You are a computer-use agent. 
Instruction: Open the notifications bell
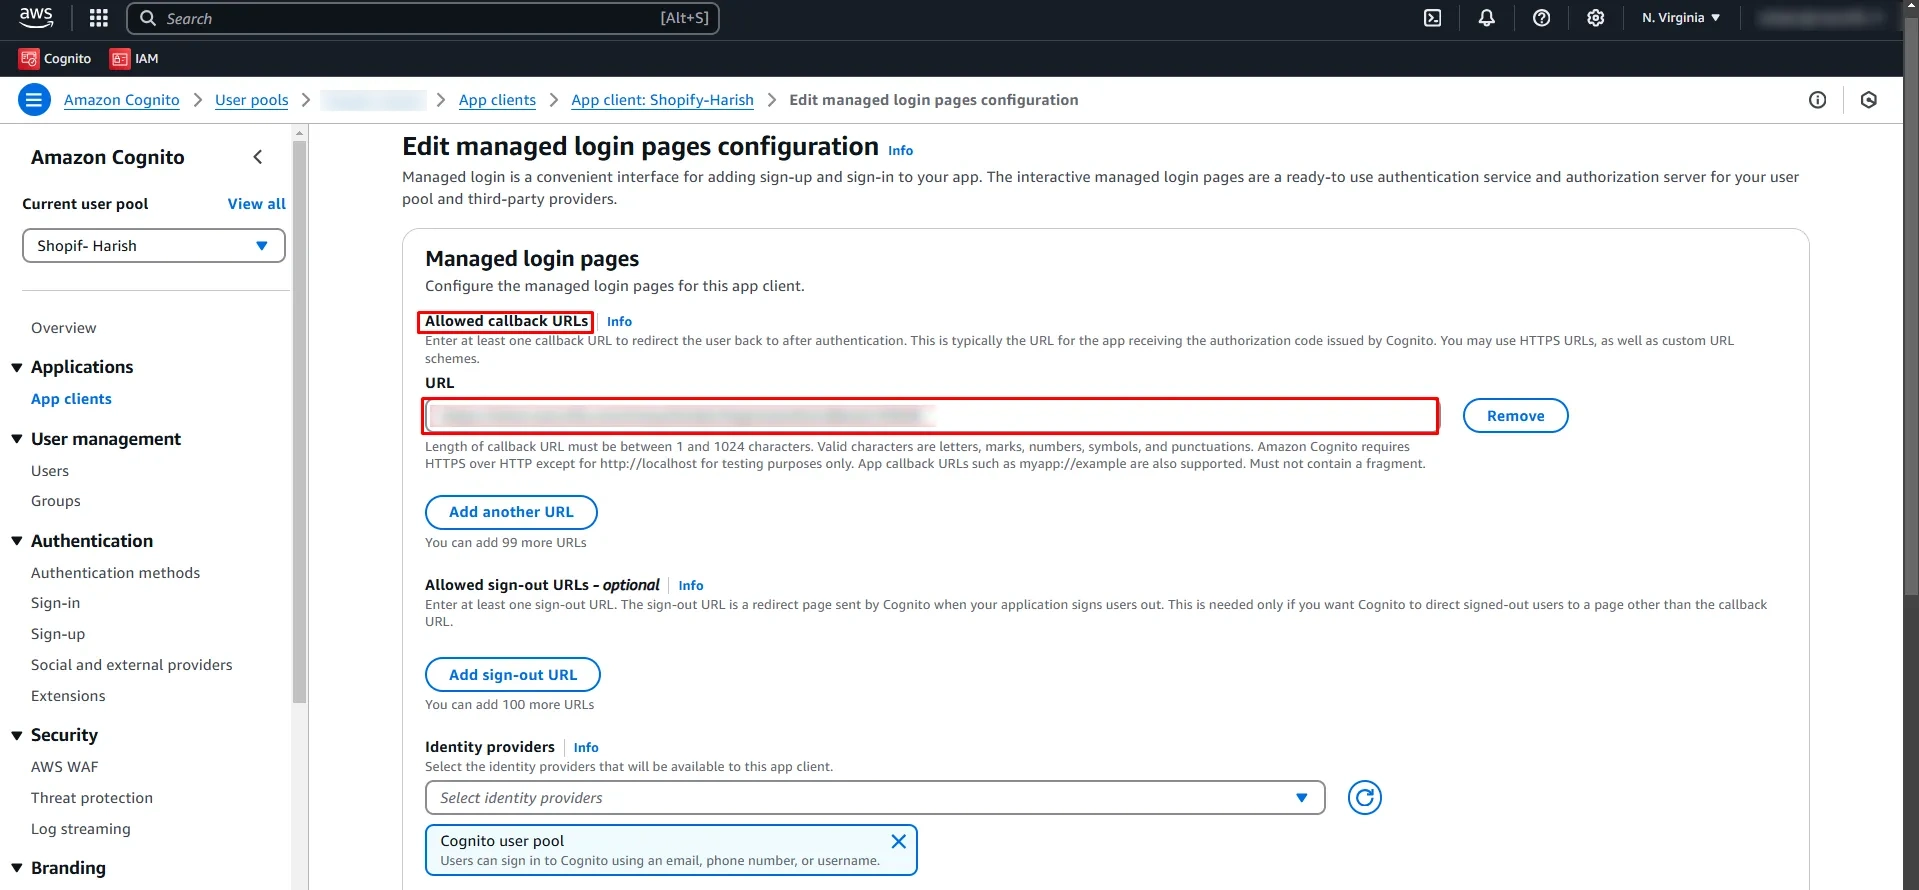click(1486, 18)
